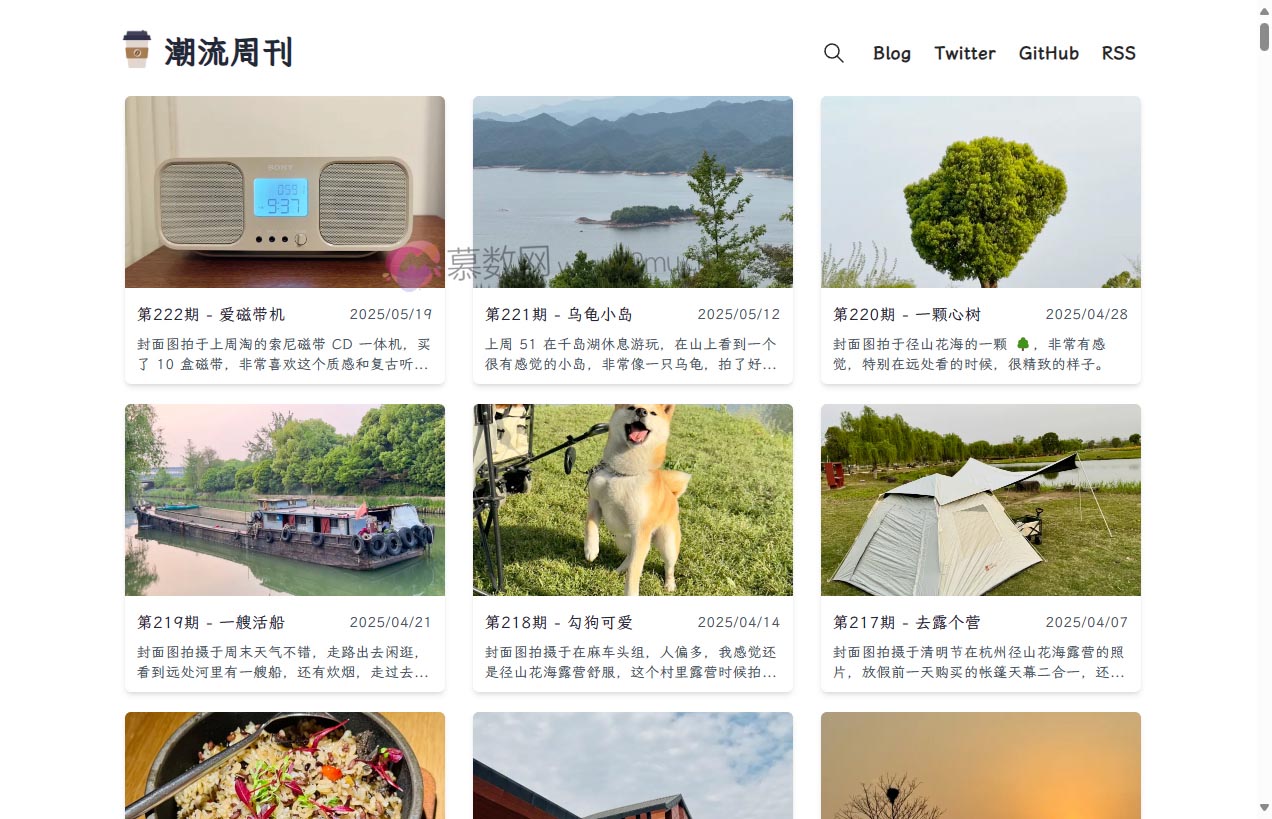Select article title 第217期 - 去露个营
This screenshot has width=1272, height=819.
tap(907, 622)
